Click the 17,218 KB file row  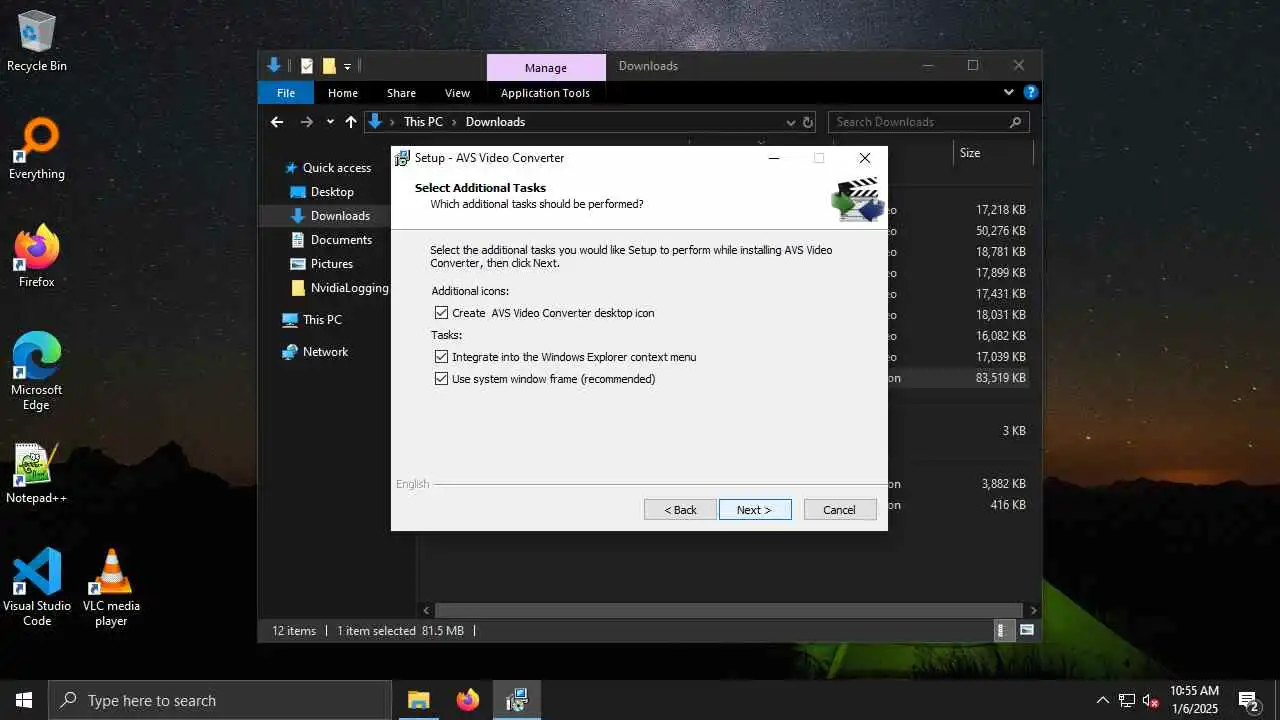[959, 210]
